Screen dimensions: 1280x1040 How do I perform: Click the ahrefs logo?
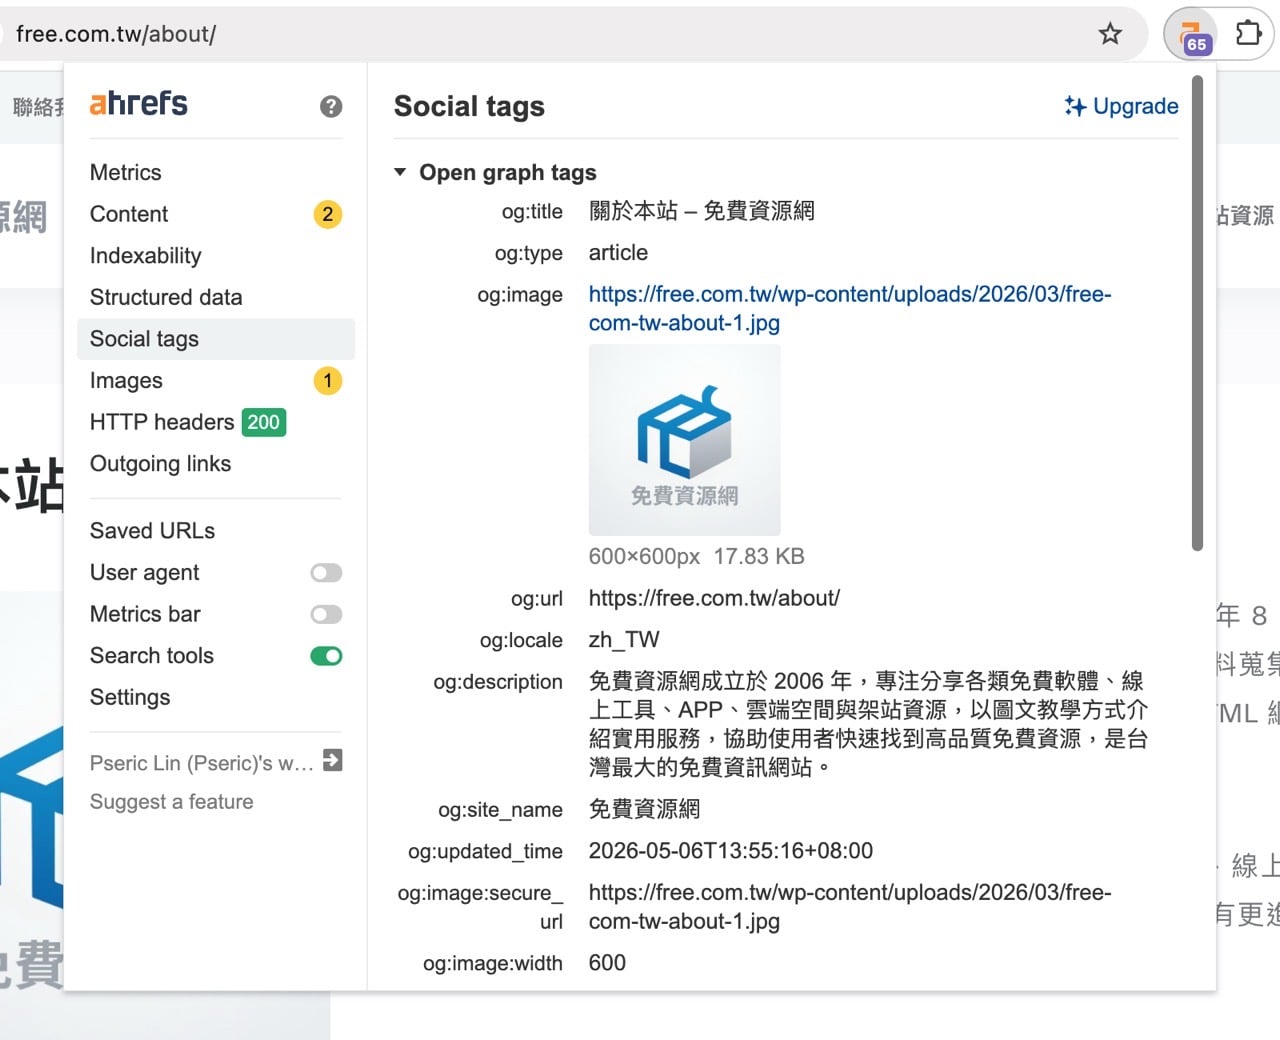point(138,103)
